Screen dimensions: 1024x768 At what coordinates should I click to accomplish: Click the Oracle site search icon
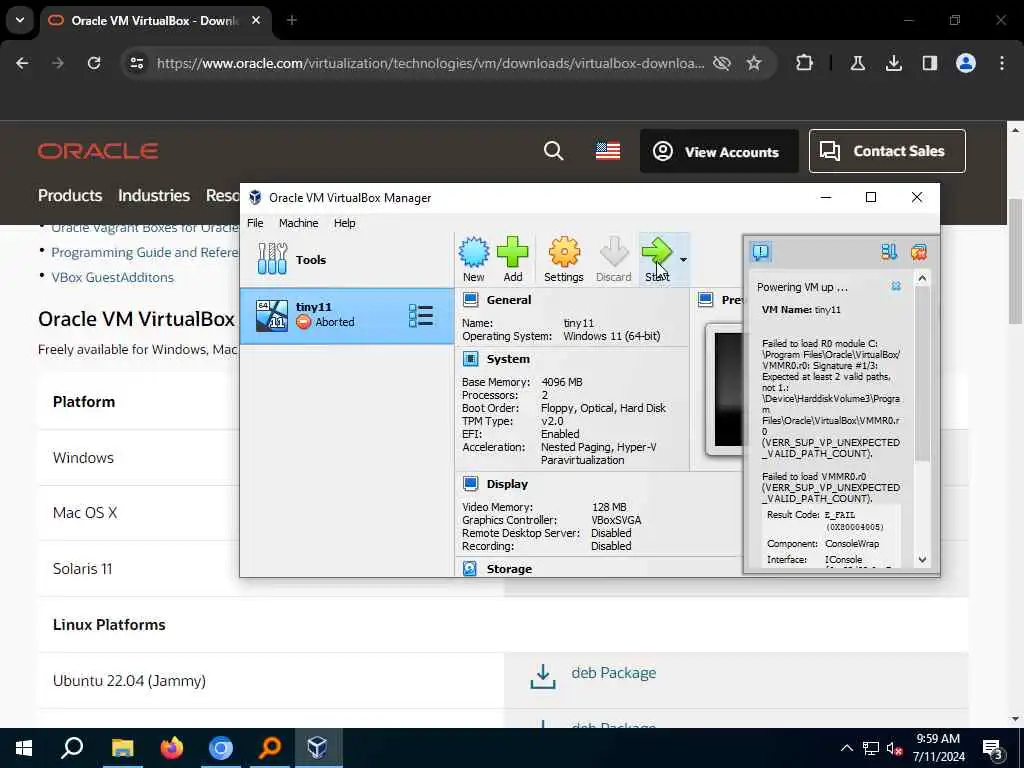pos(553,151)
